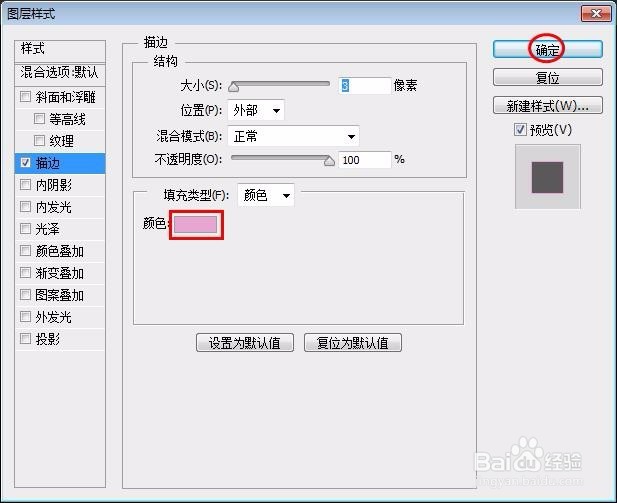Select the 渐变叠加 style label
Viewport: 617px width, 503px height.
click(59, 273)
